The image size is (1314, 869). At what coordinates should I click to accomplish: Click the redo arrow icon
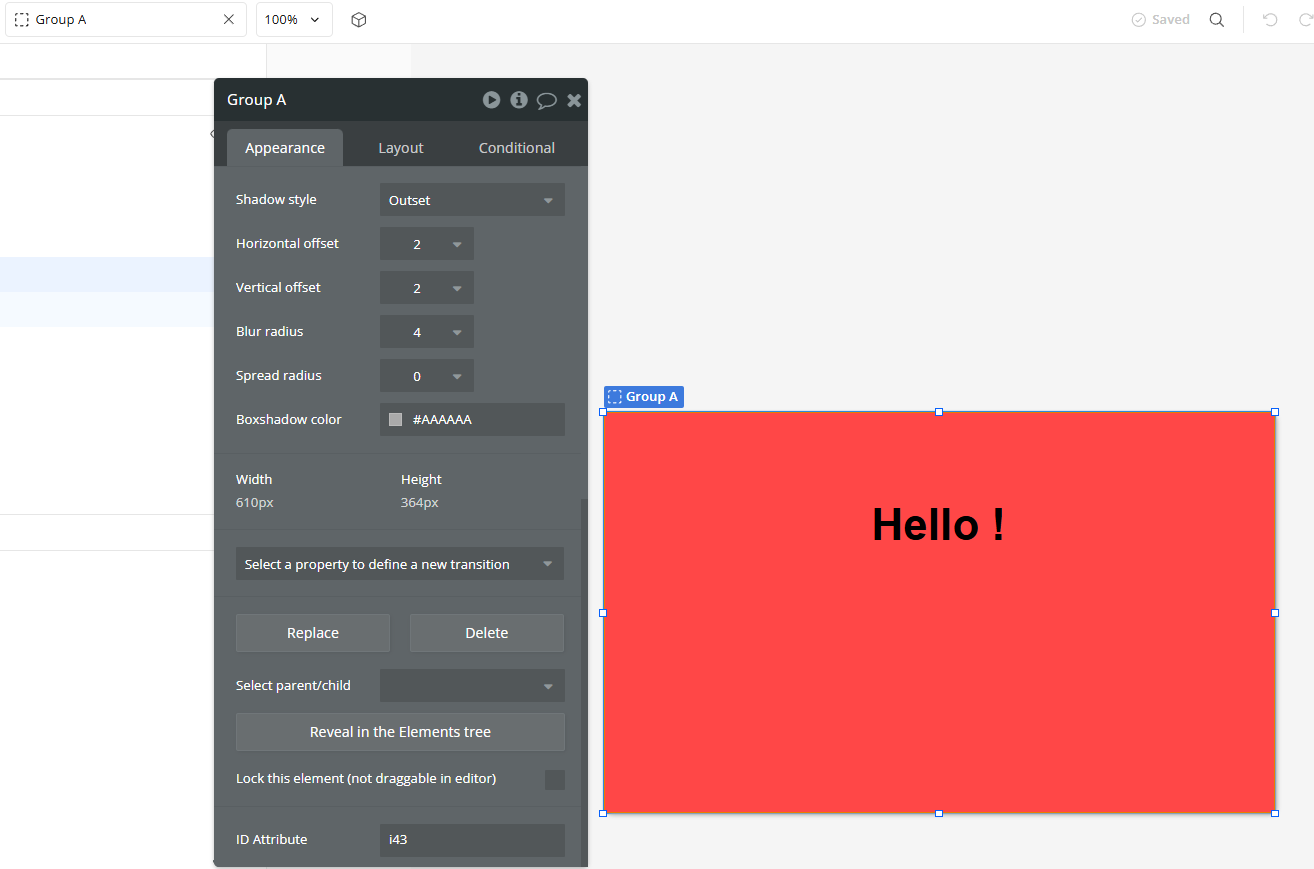(x=1303, y=19)
